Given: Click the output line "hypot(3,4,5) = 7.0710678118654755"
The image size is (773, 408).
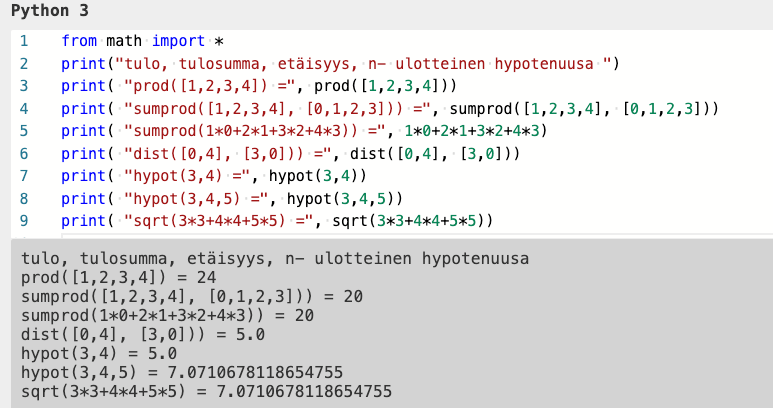Looking at the screenshot, I should coord(181,371).
